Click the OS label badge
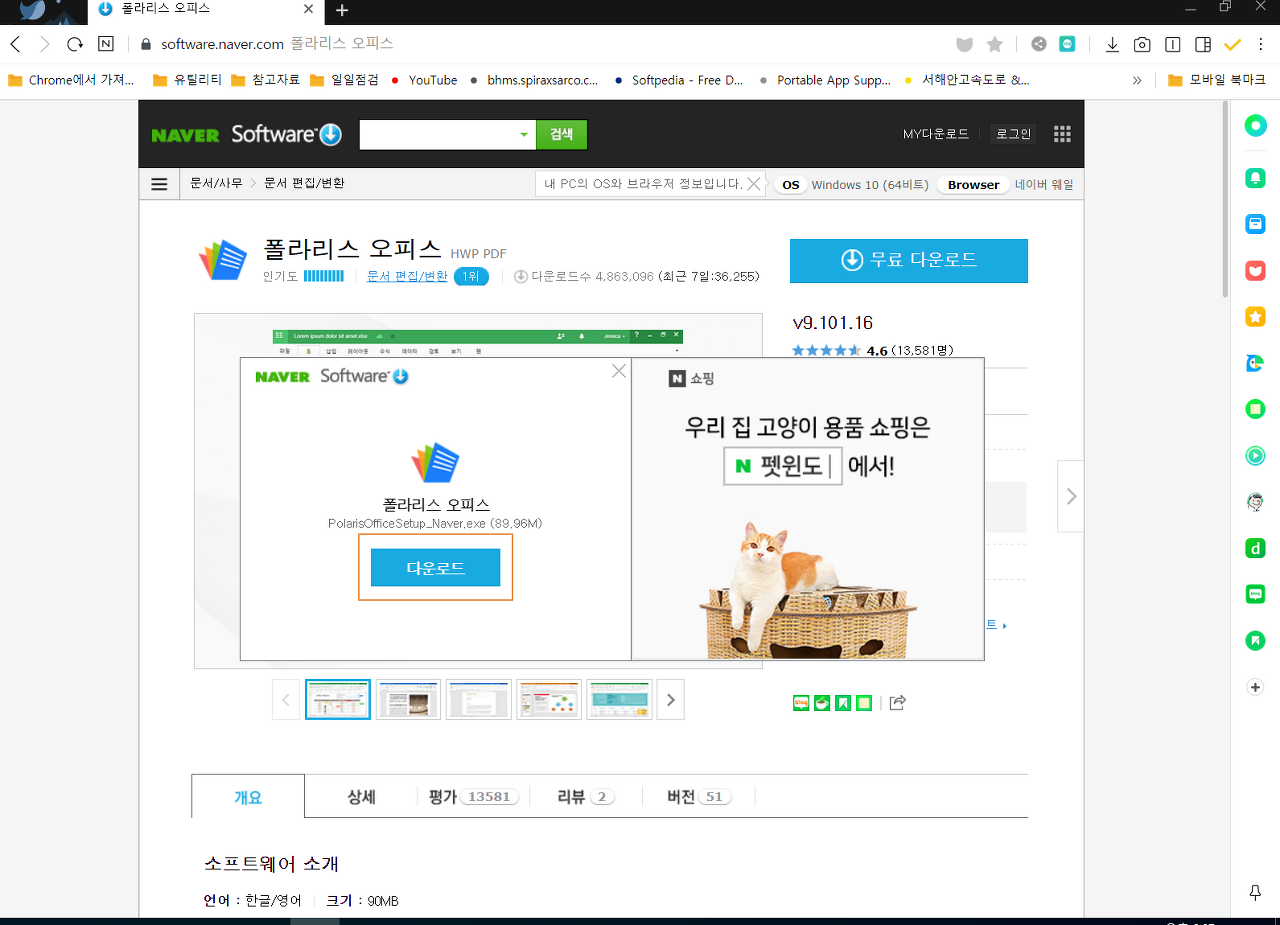 point(791,185)
